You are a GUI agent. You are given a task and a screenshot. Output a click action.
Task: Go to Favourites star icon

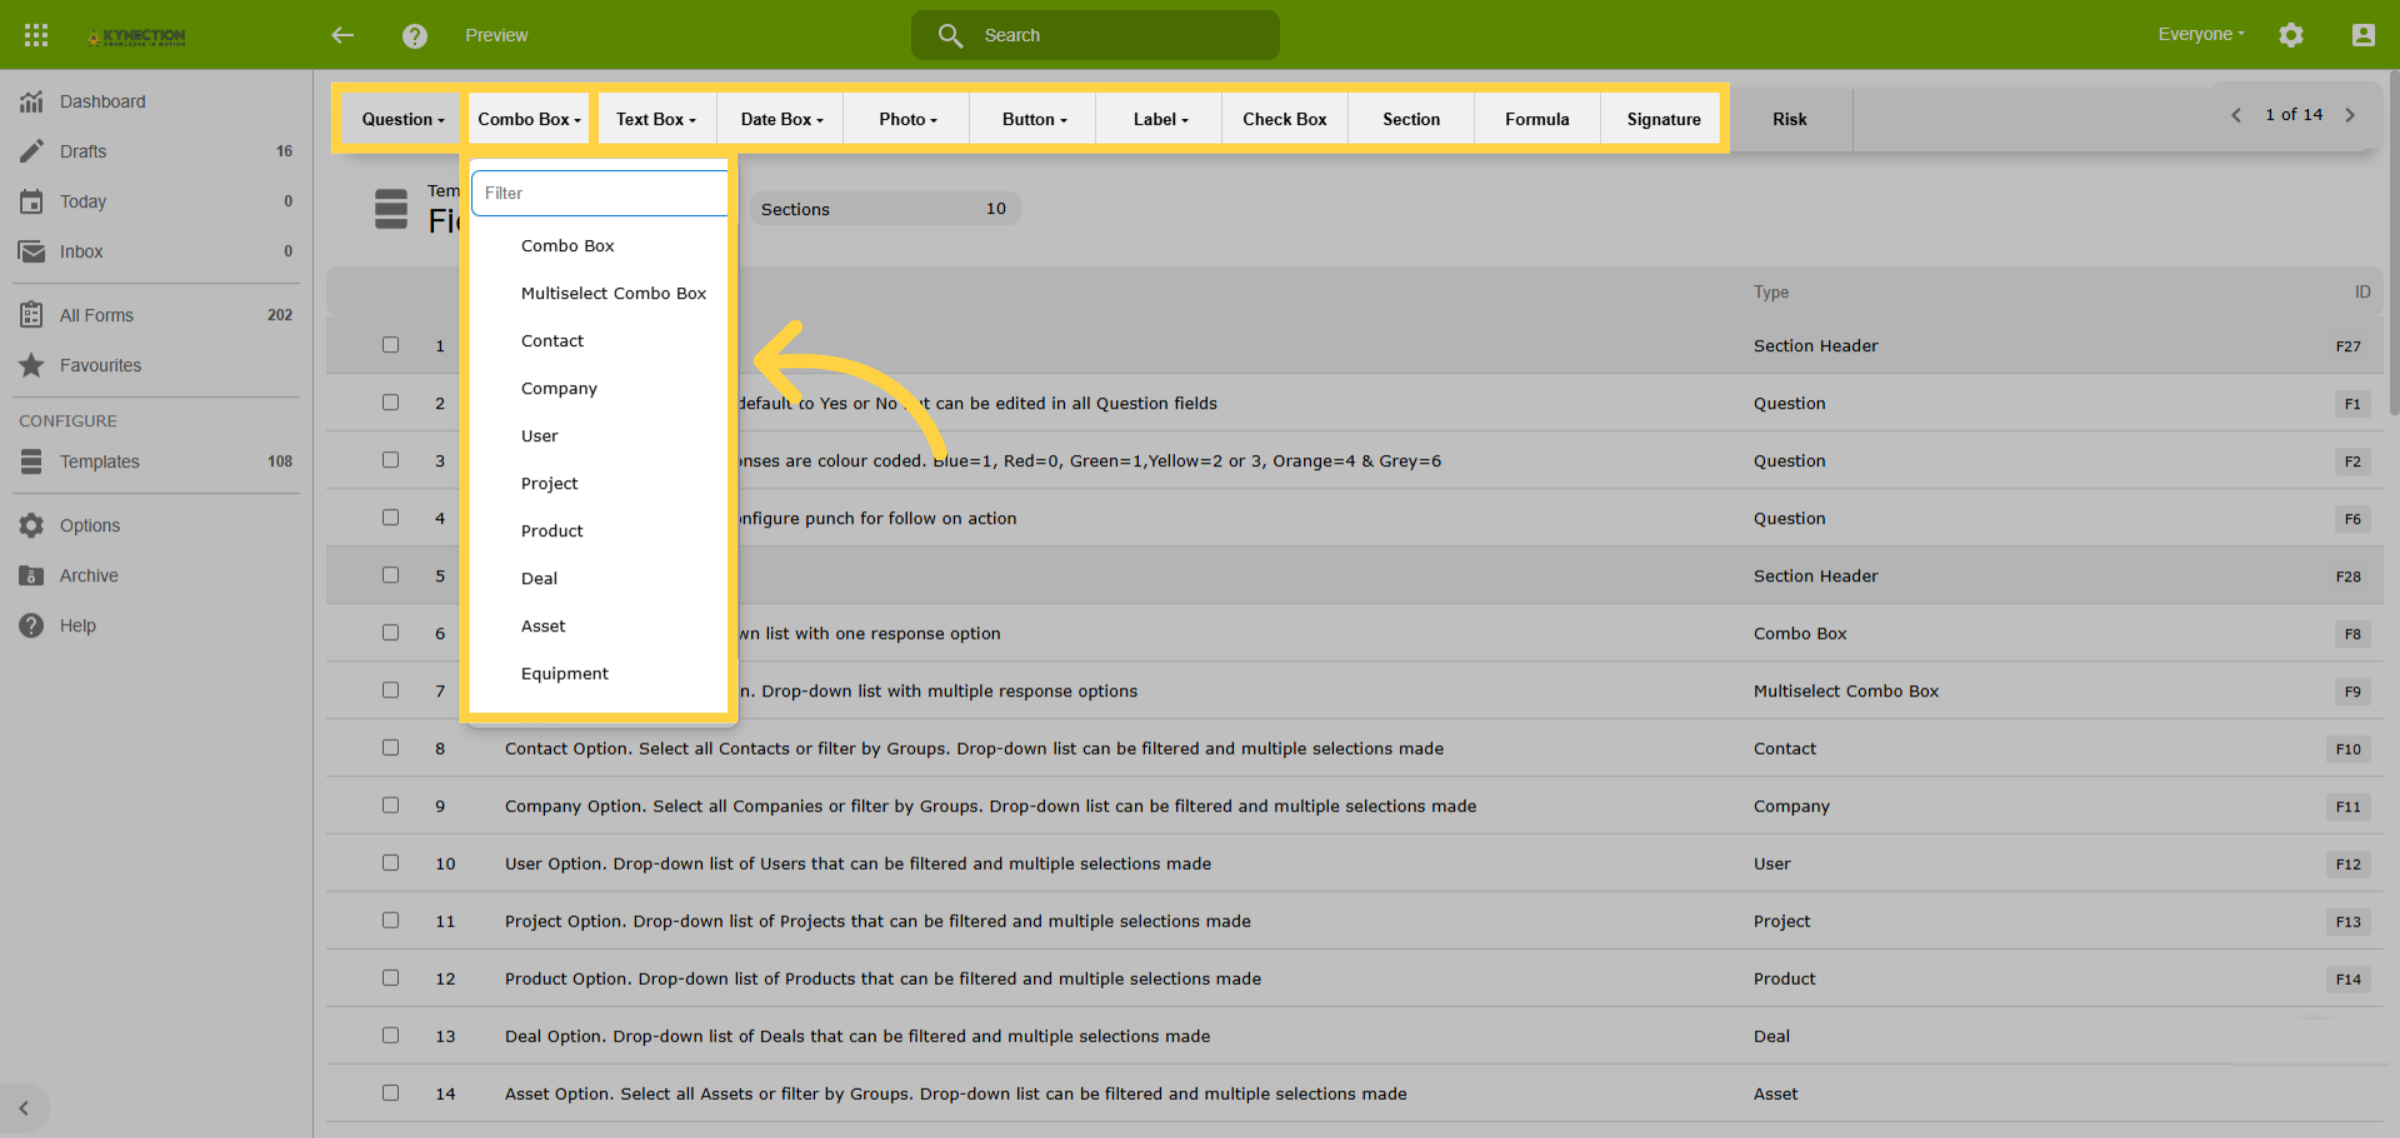[x=32, y=365]
